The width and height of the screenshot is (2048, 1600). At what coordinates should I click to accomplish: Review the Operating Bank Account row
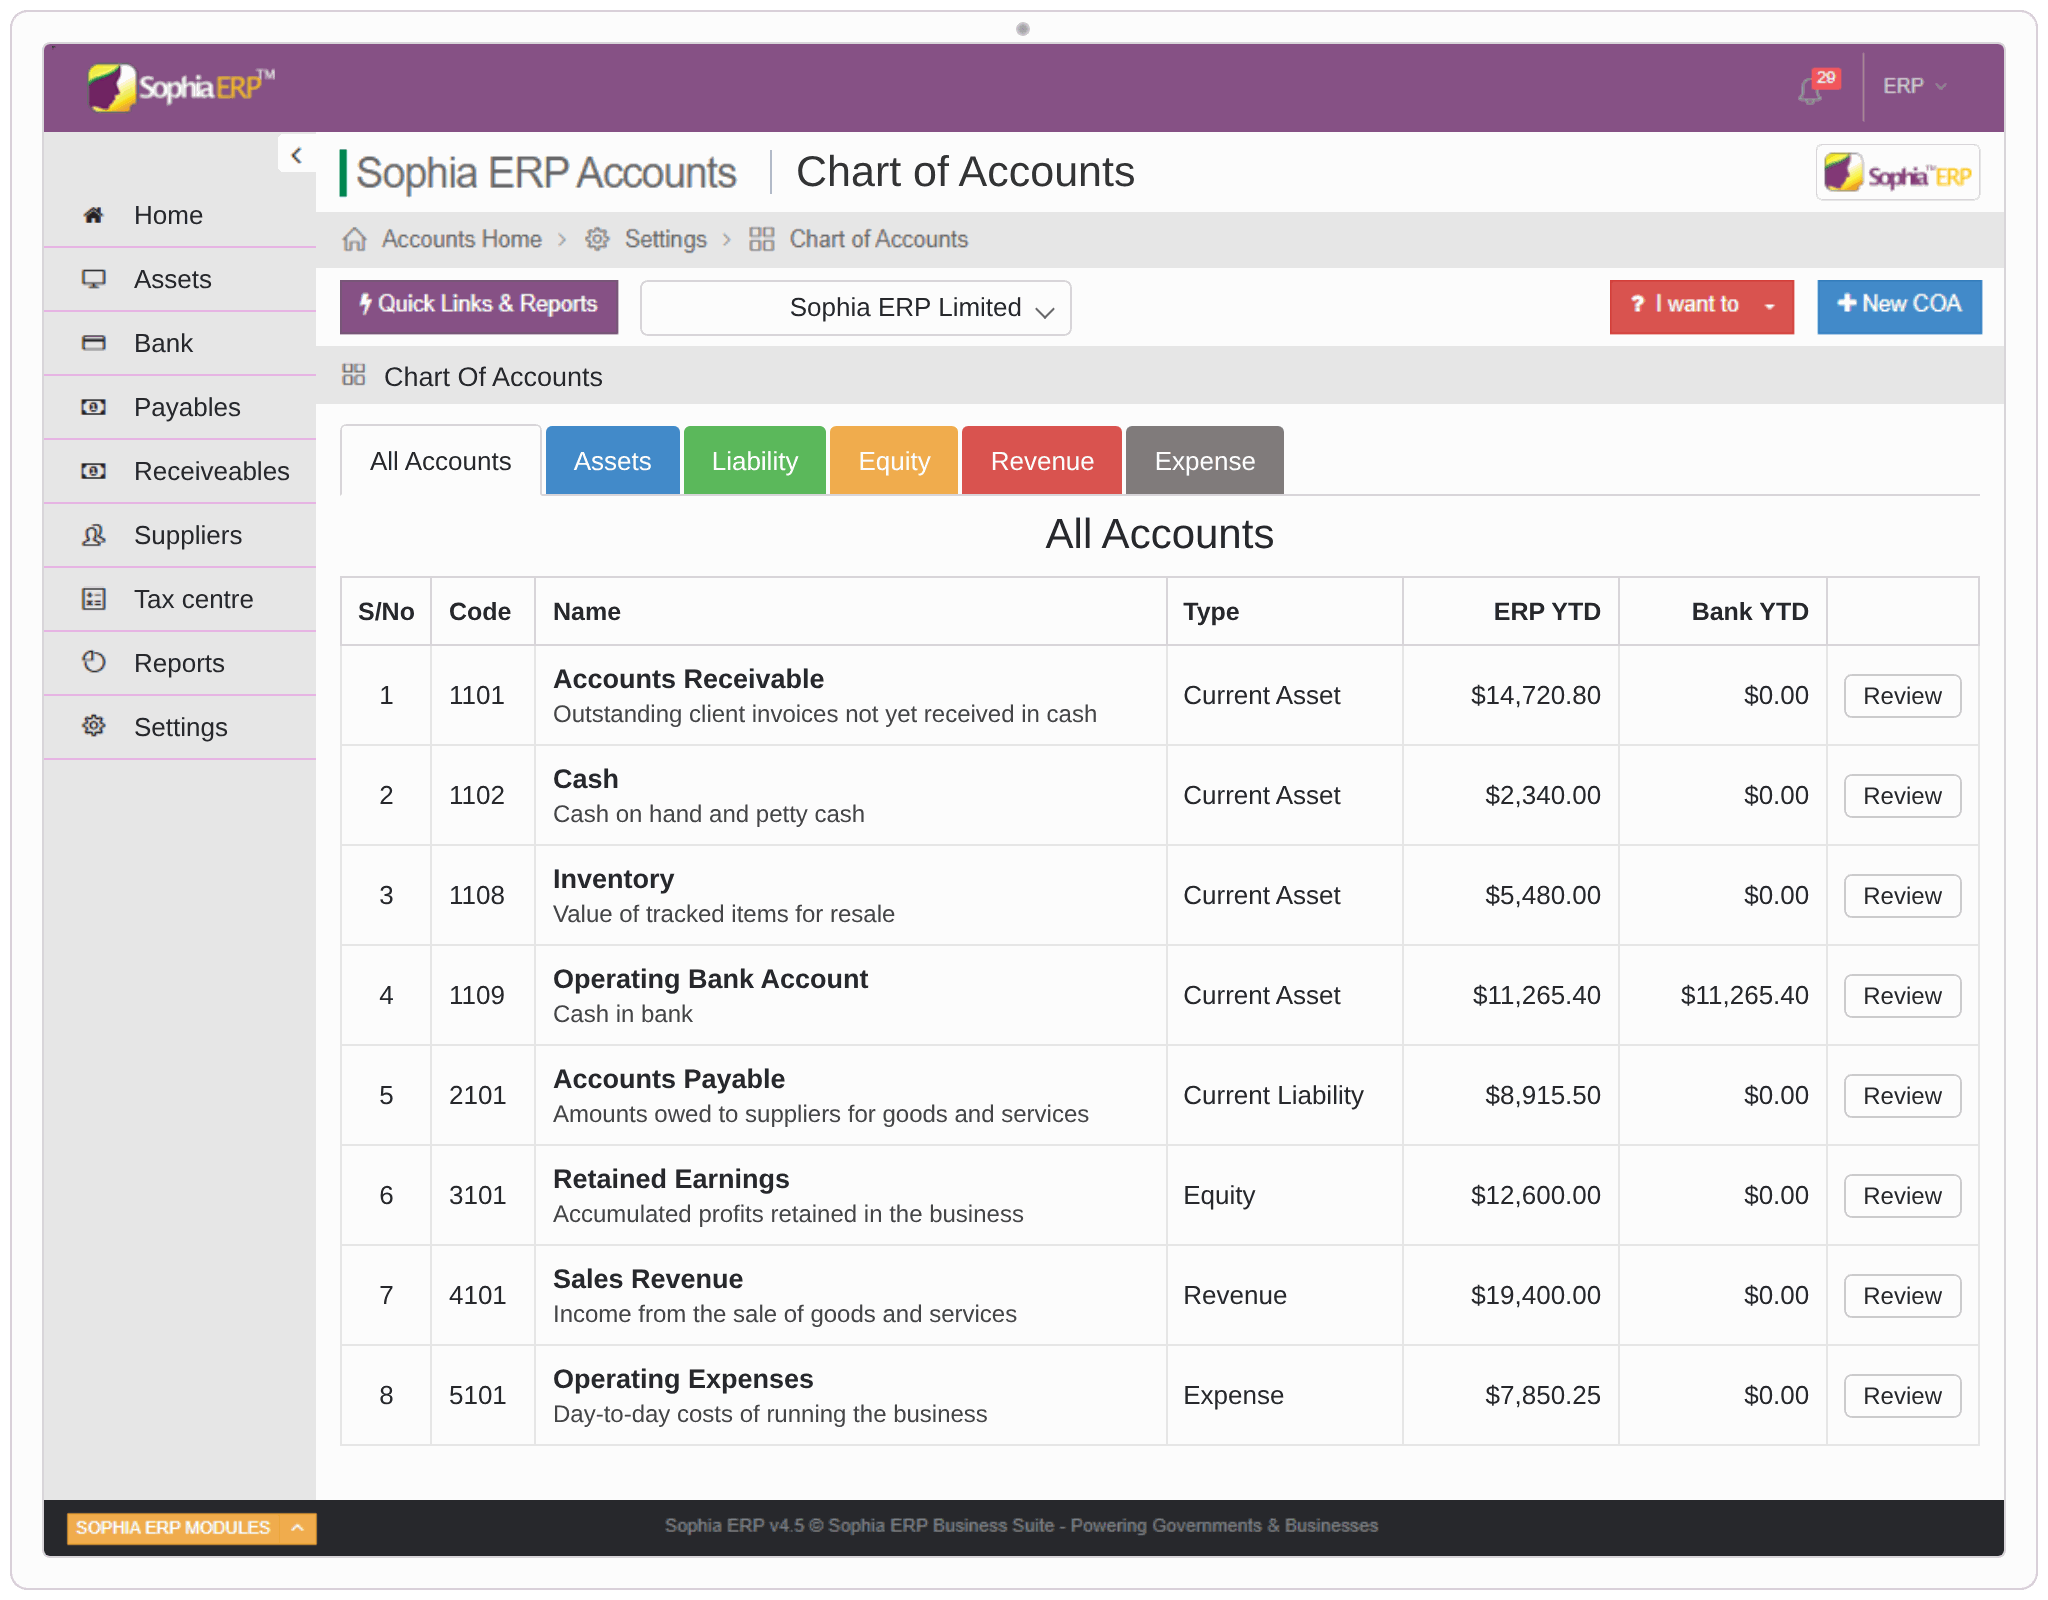coord(1902,996)
